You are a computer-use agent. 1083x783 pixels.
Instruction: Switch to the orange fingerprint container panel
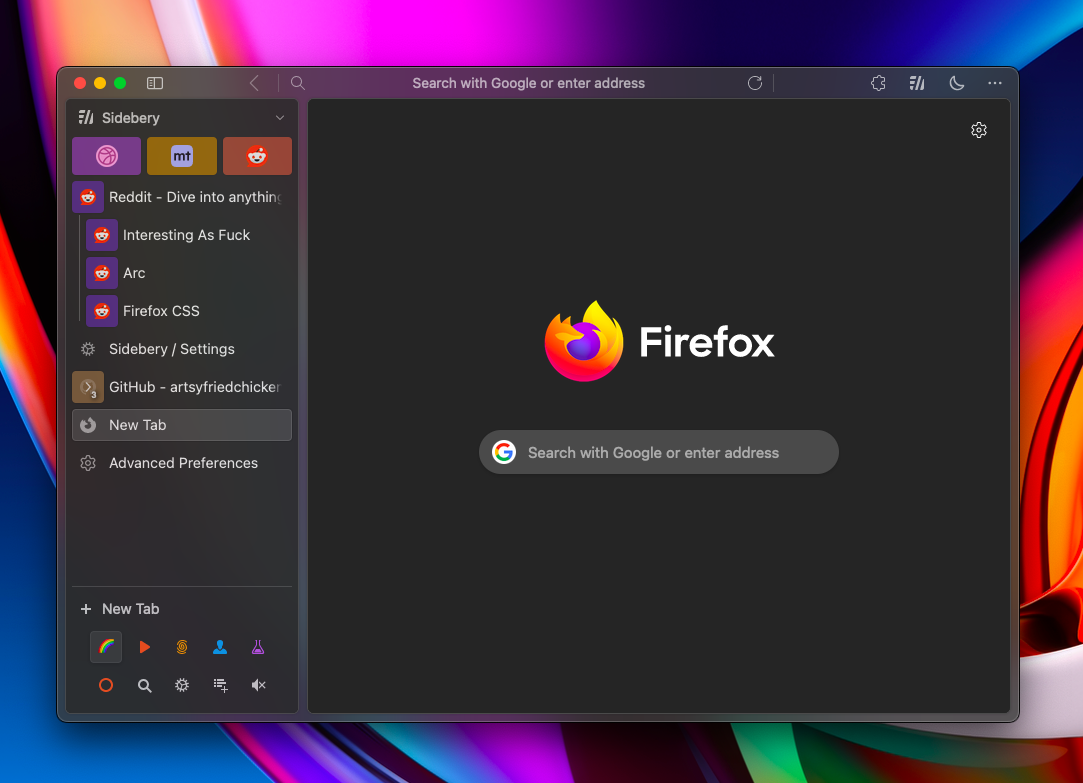pyautogui.click(x=182, y=647)
